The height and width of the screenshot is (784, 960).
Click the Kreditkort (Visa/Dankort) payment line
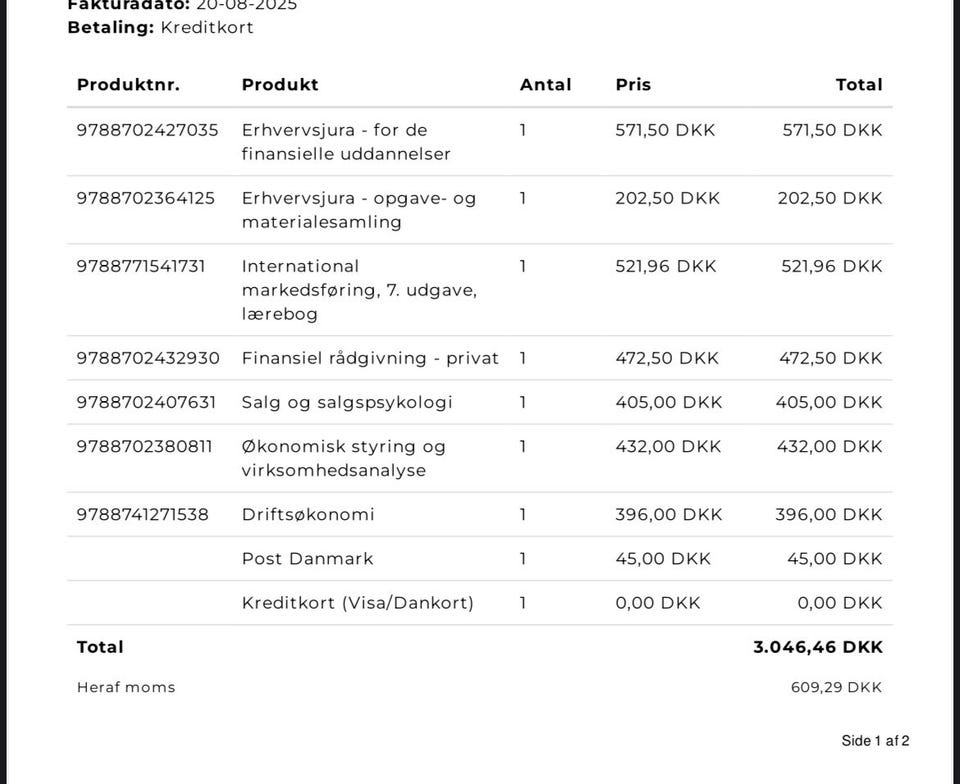pyautogui.click(x=357, y=602)
